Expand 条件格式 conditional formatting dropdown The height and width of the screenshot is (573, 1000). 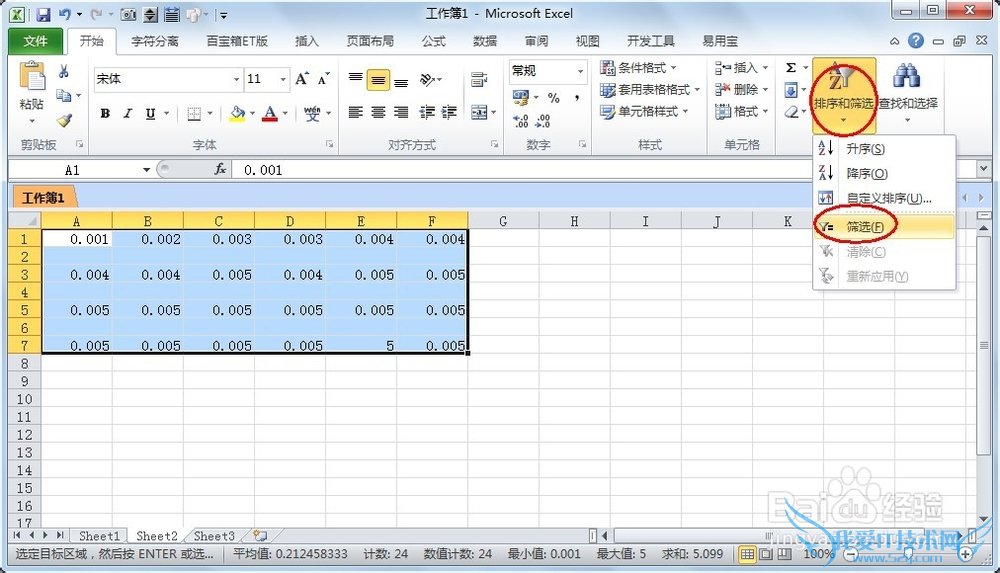[673, 68]
